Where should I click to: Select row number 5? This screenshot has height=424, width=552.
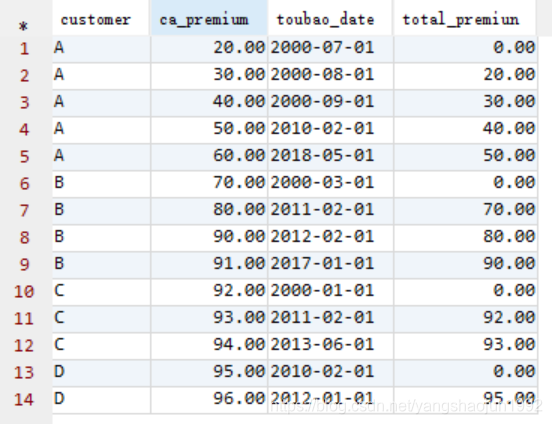click(26, 157)
